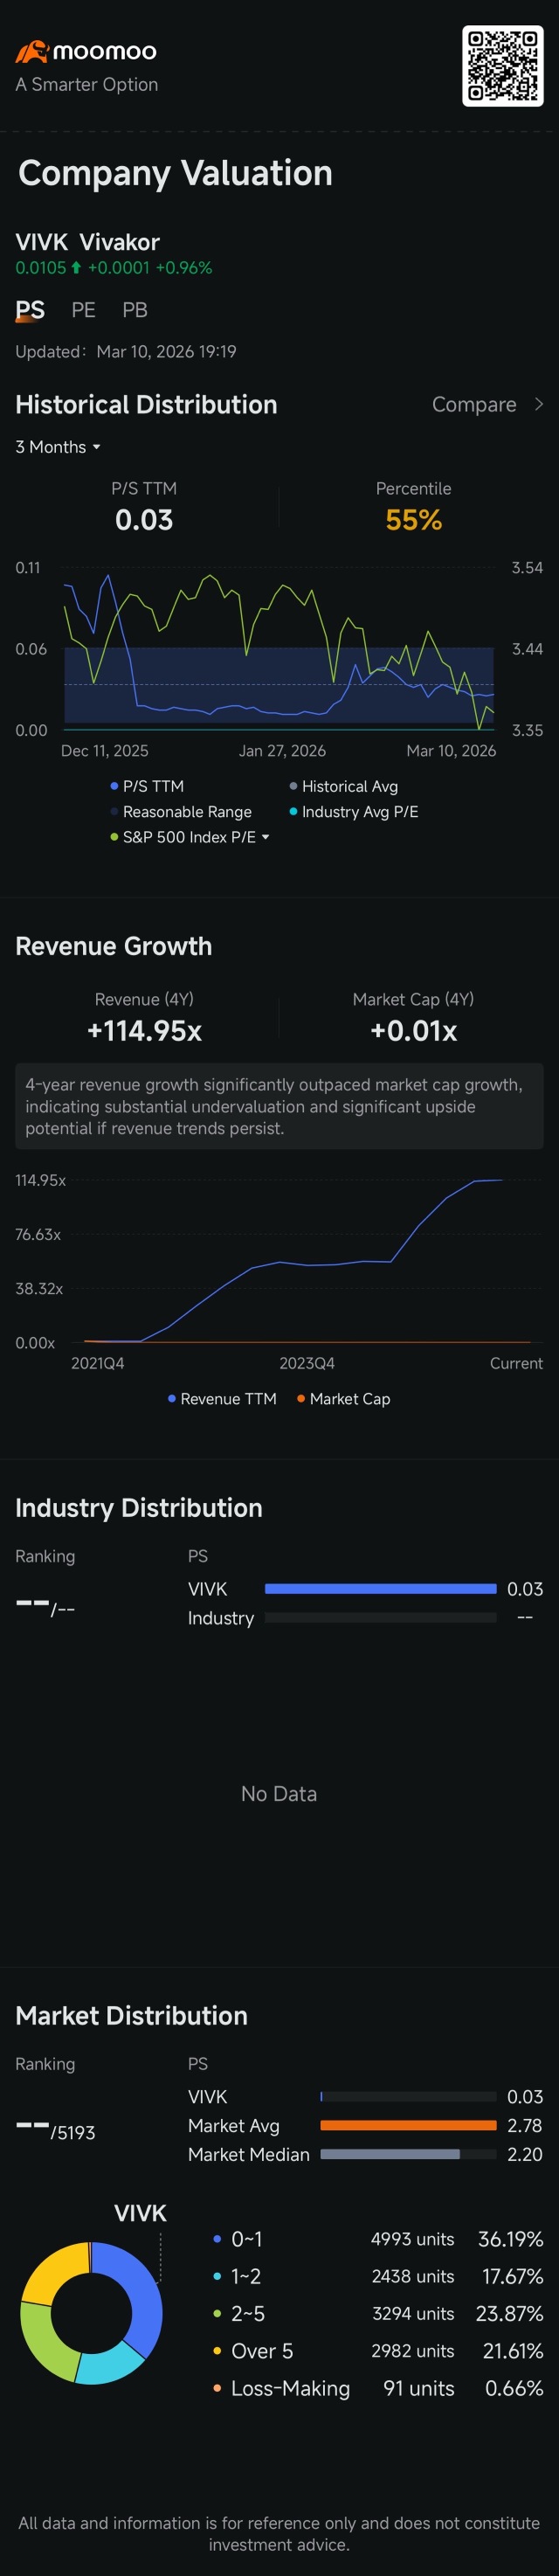
Task: Toggle the Historical Avg legend series
Action: (x=343, y=786)
